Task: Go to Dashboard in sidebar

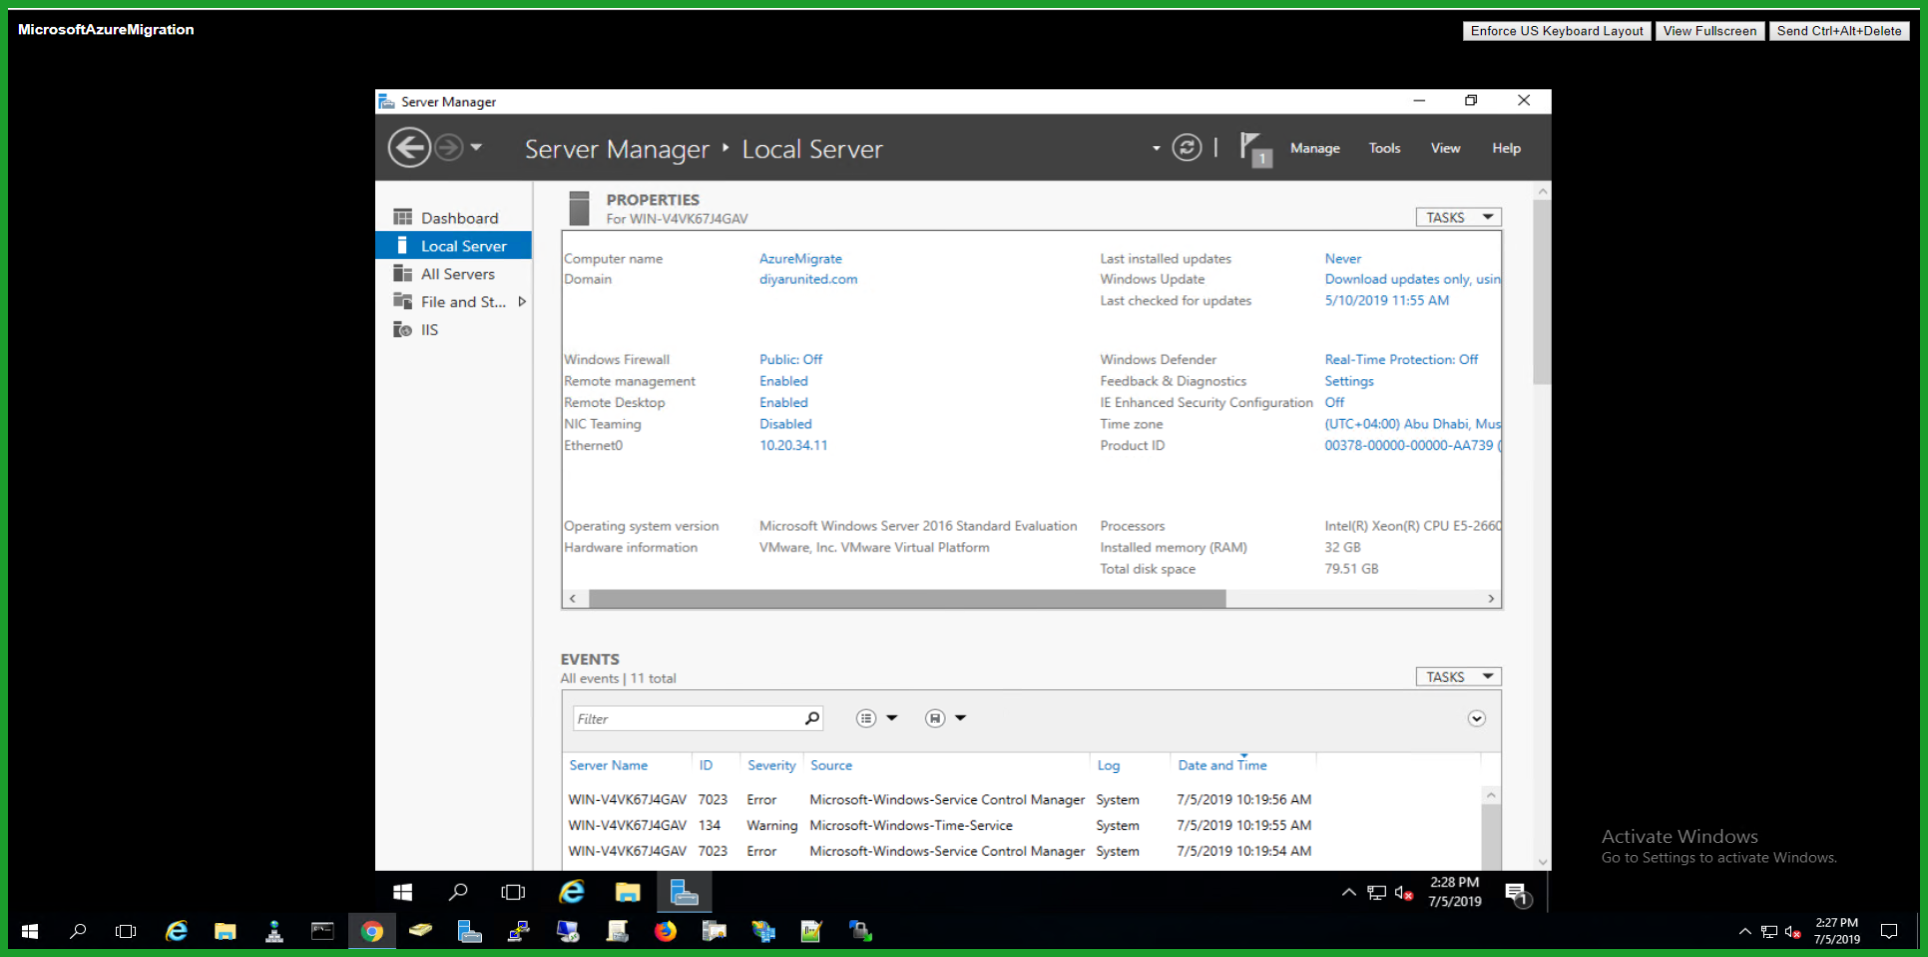Action: 454,218
